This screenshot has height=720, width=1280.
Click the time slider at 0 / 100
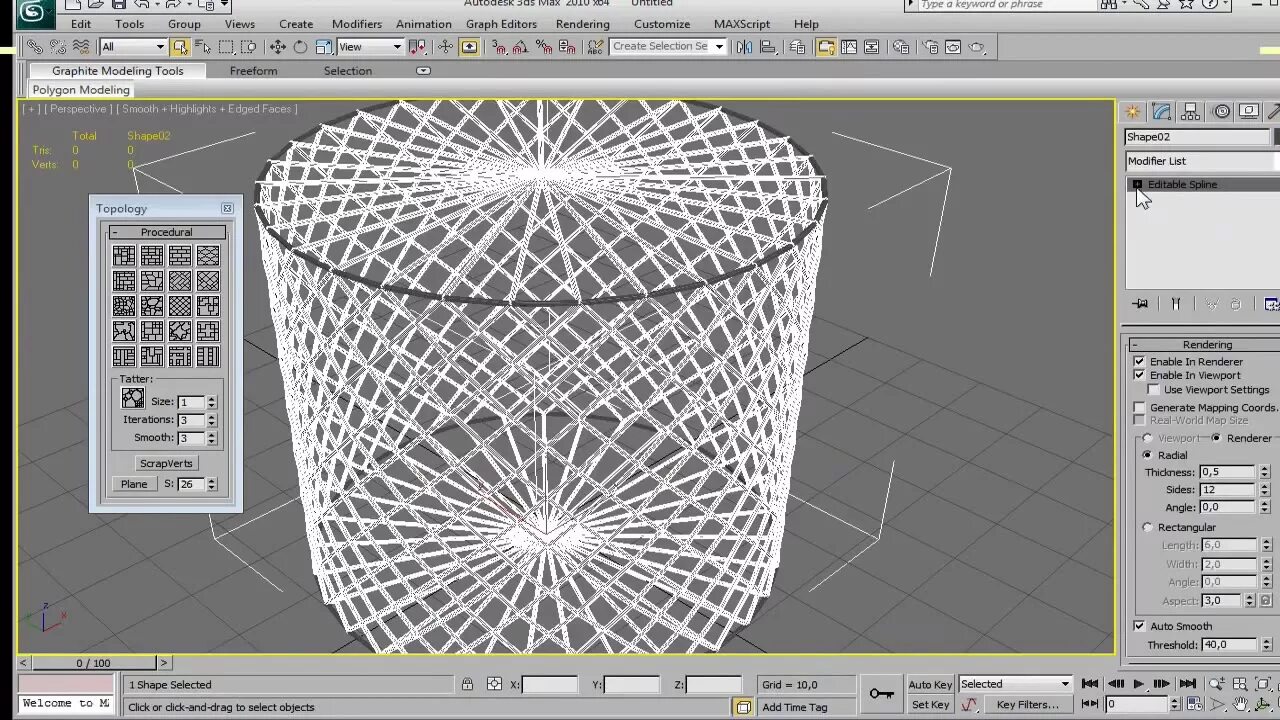(93, 663)
